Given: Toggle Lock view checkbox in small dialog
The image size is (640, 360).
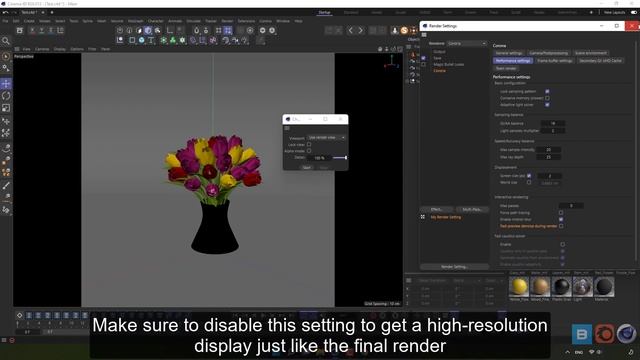Looking at the screenshot, I should pos(309,144).
